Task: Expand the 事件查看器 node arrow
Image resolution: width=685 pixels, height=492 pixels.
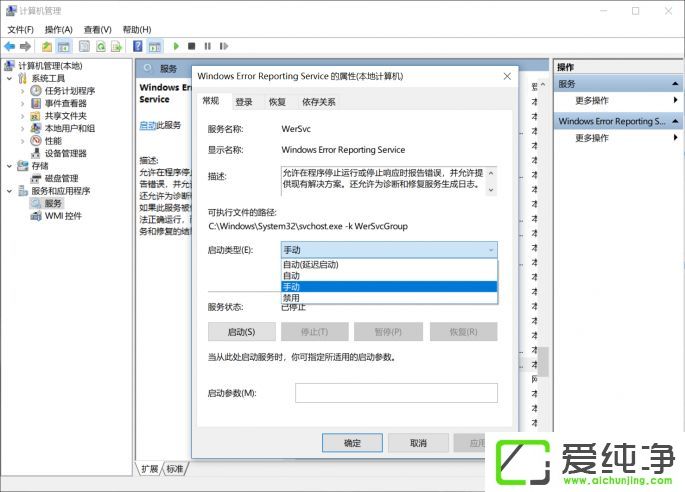Action: [22, 104]
